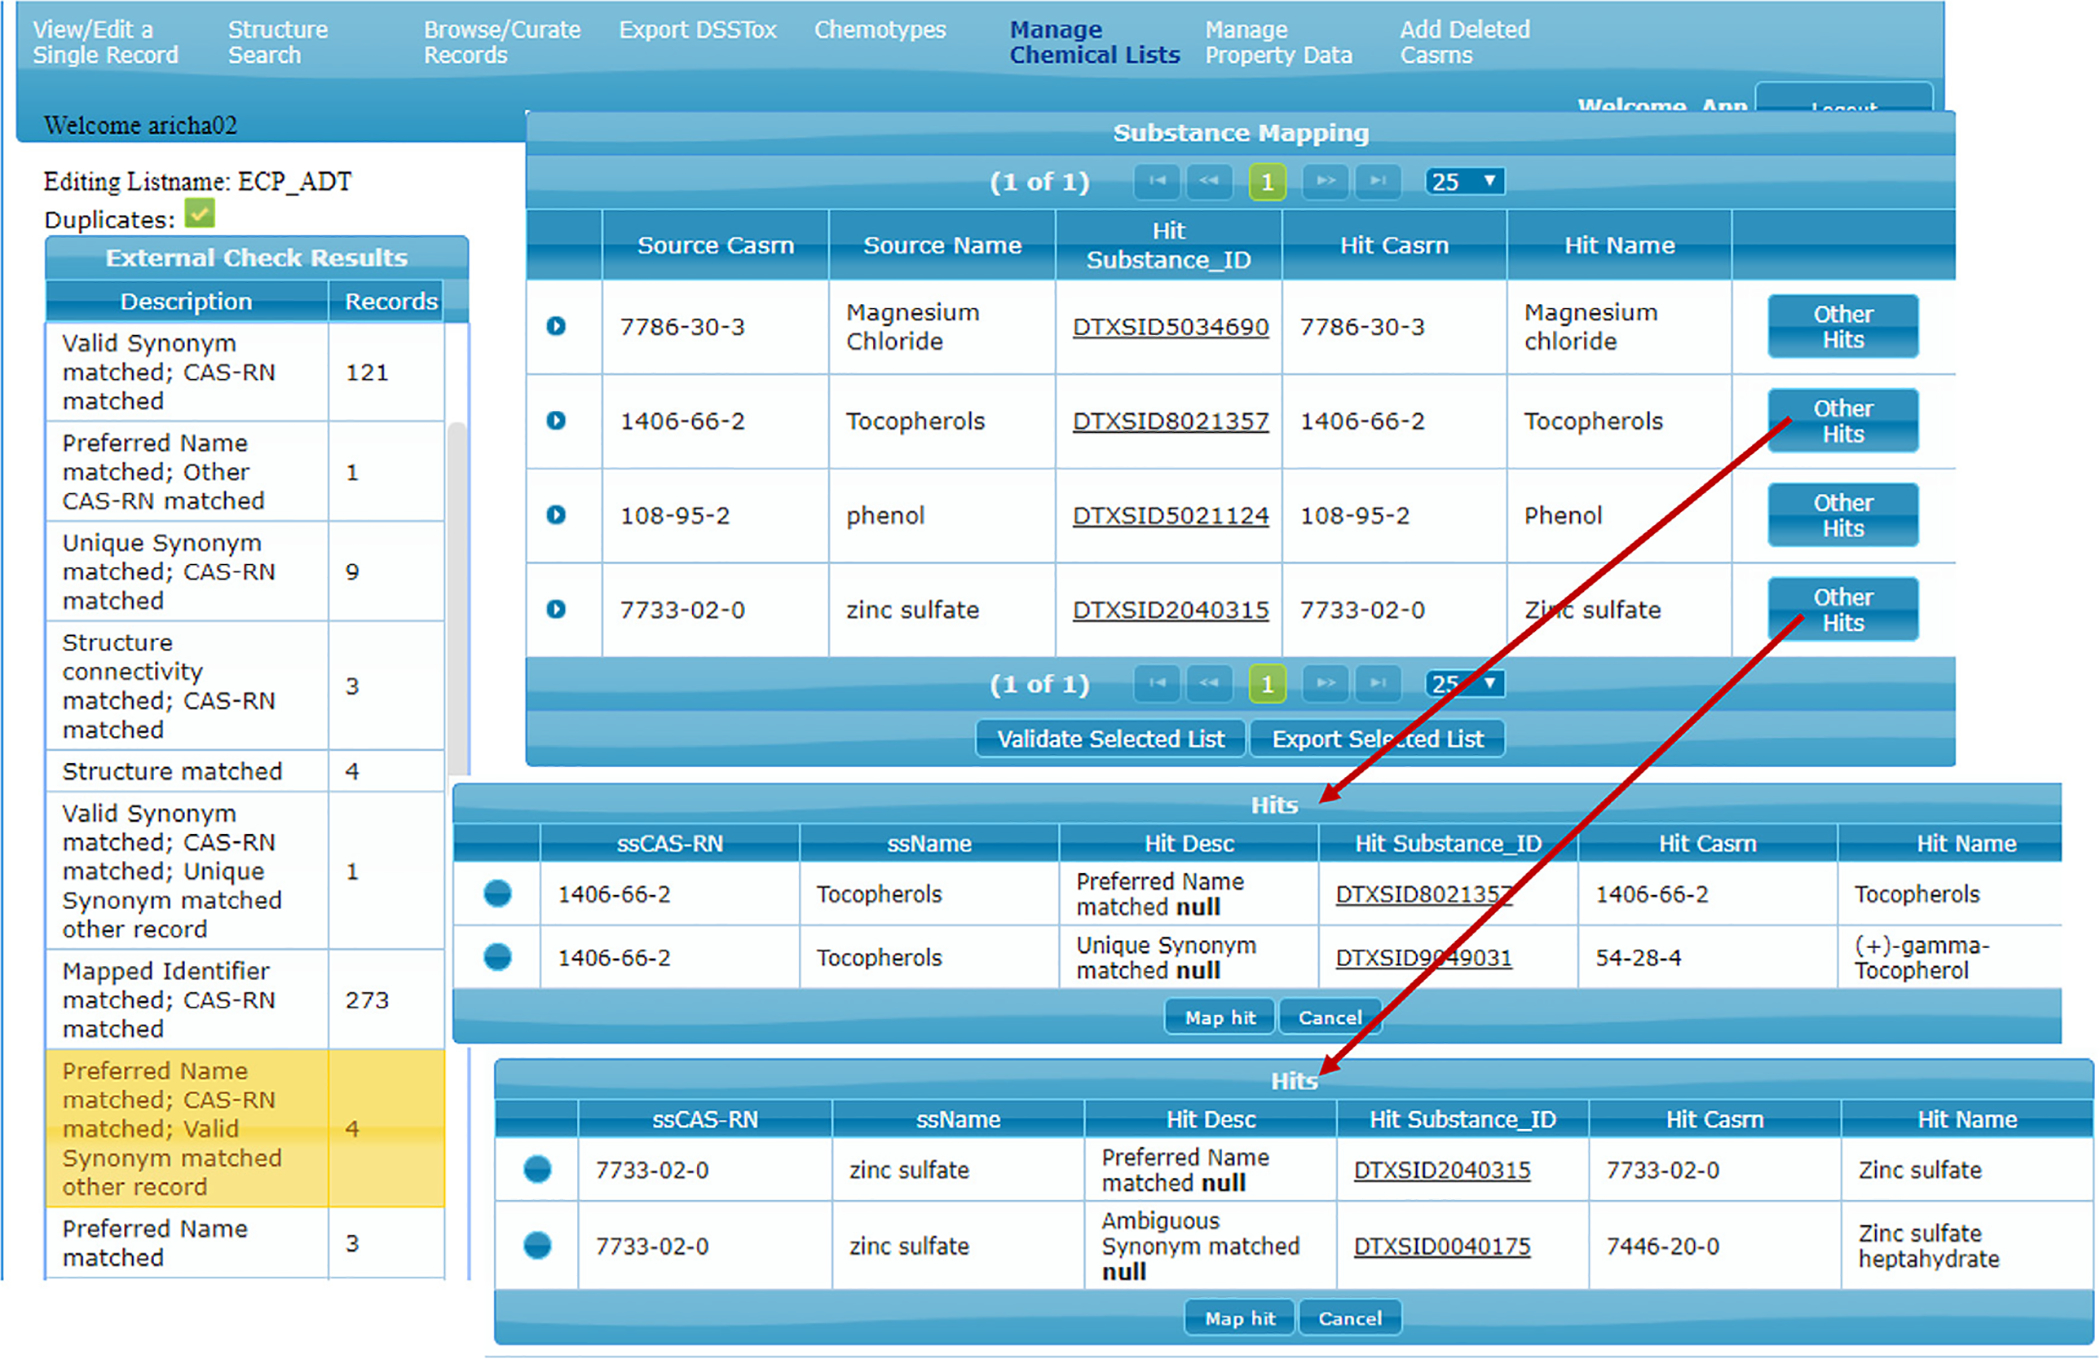Open rows-per-page dropdown in top paginator

click(x=1465, y=182)
